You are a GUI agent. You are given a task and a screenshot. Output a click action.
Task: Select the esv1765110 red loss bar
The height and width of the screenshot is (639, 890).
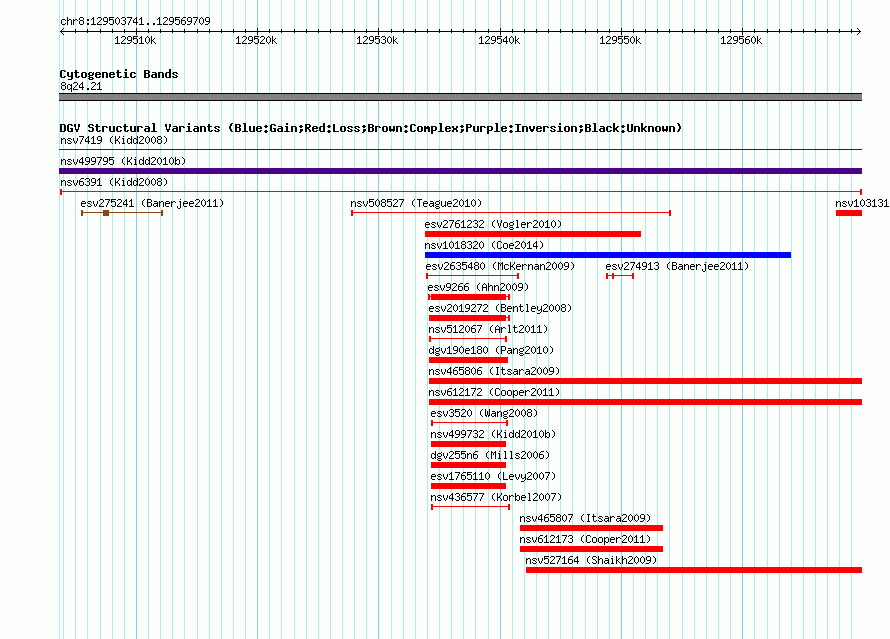coord(468,486)
